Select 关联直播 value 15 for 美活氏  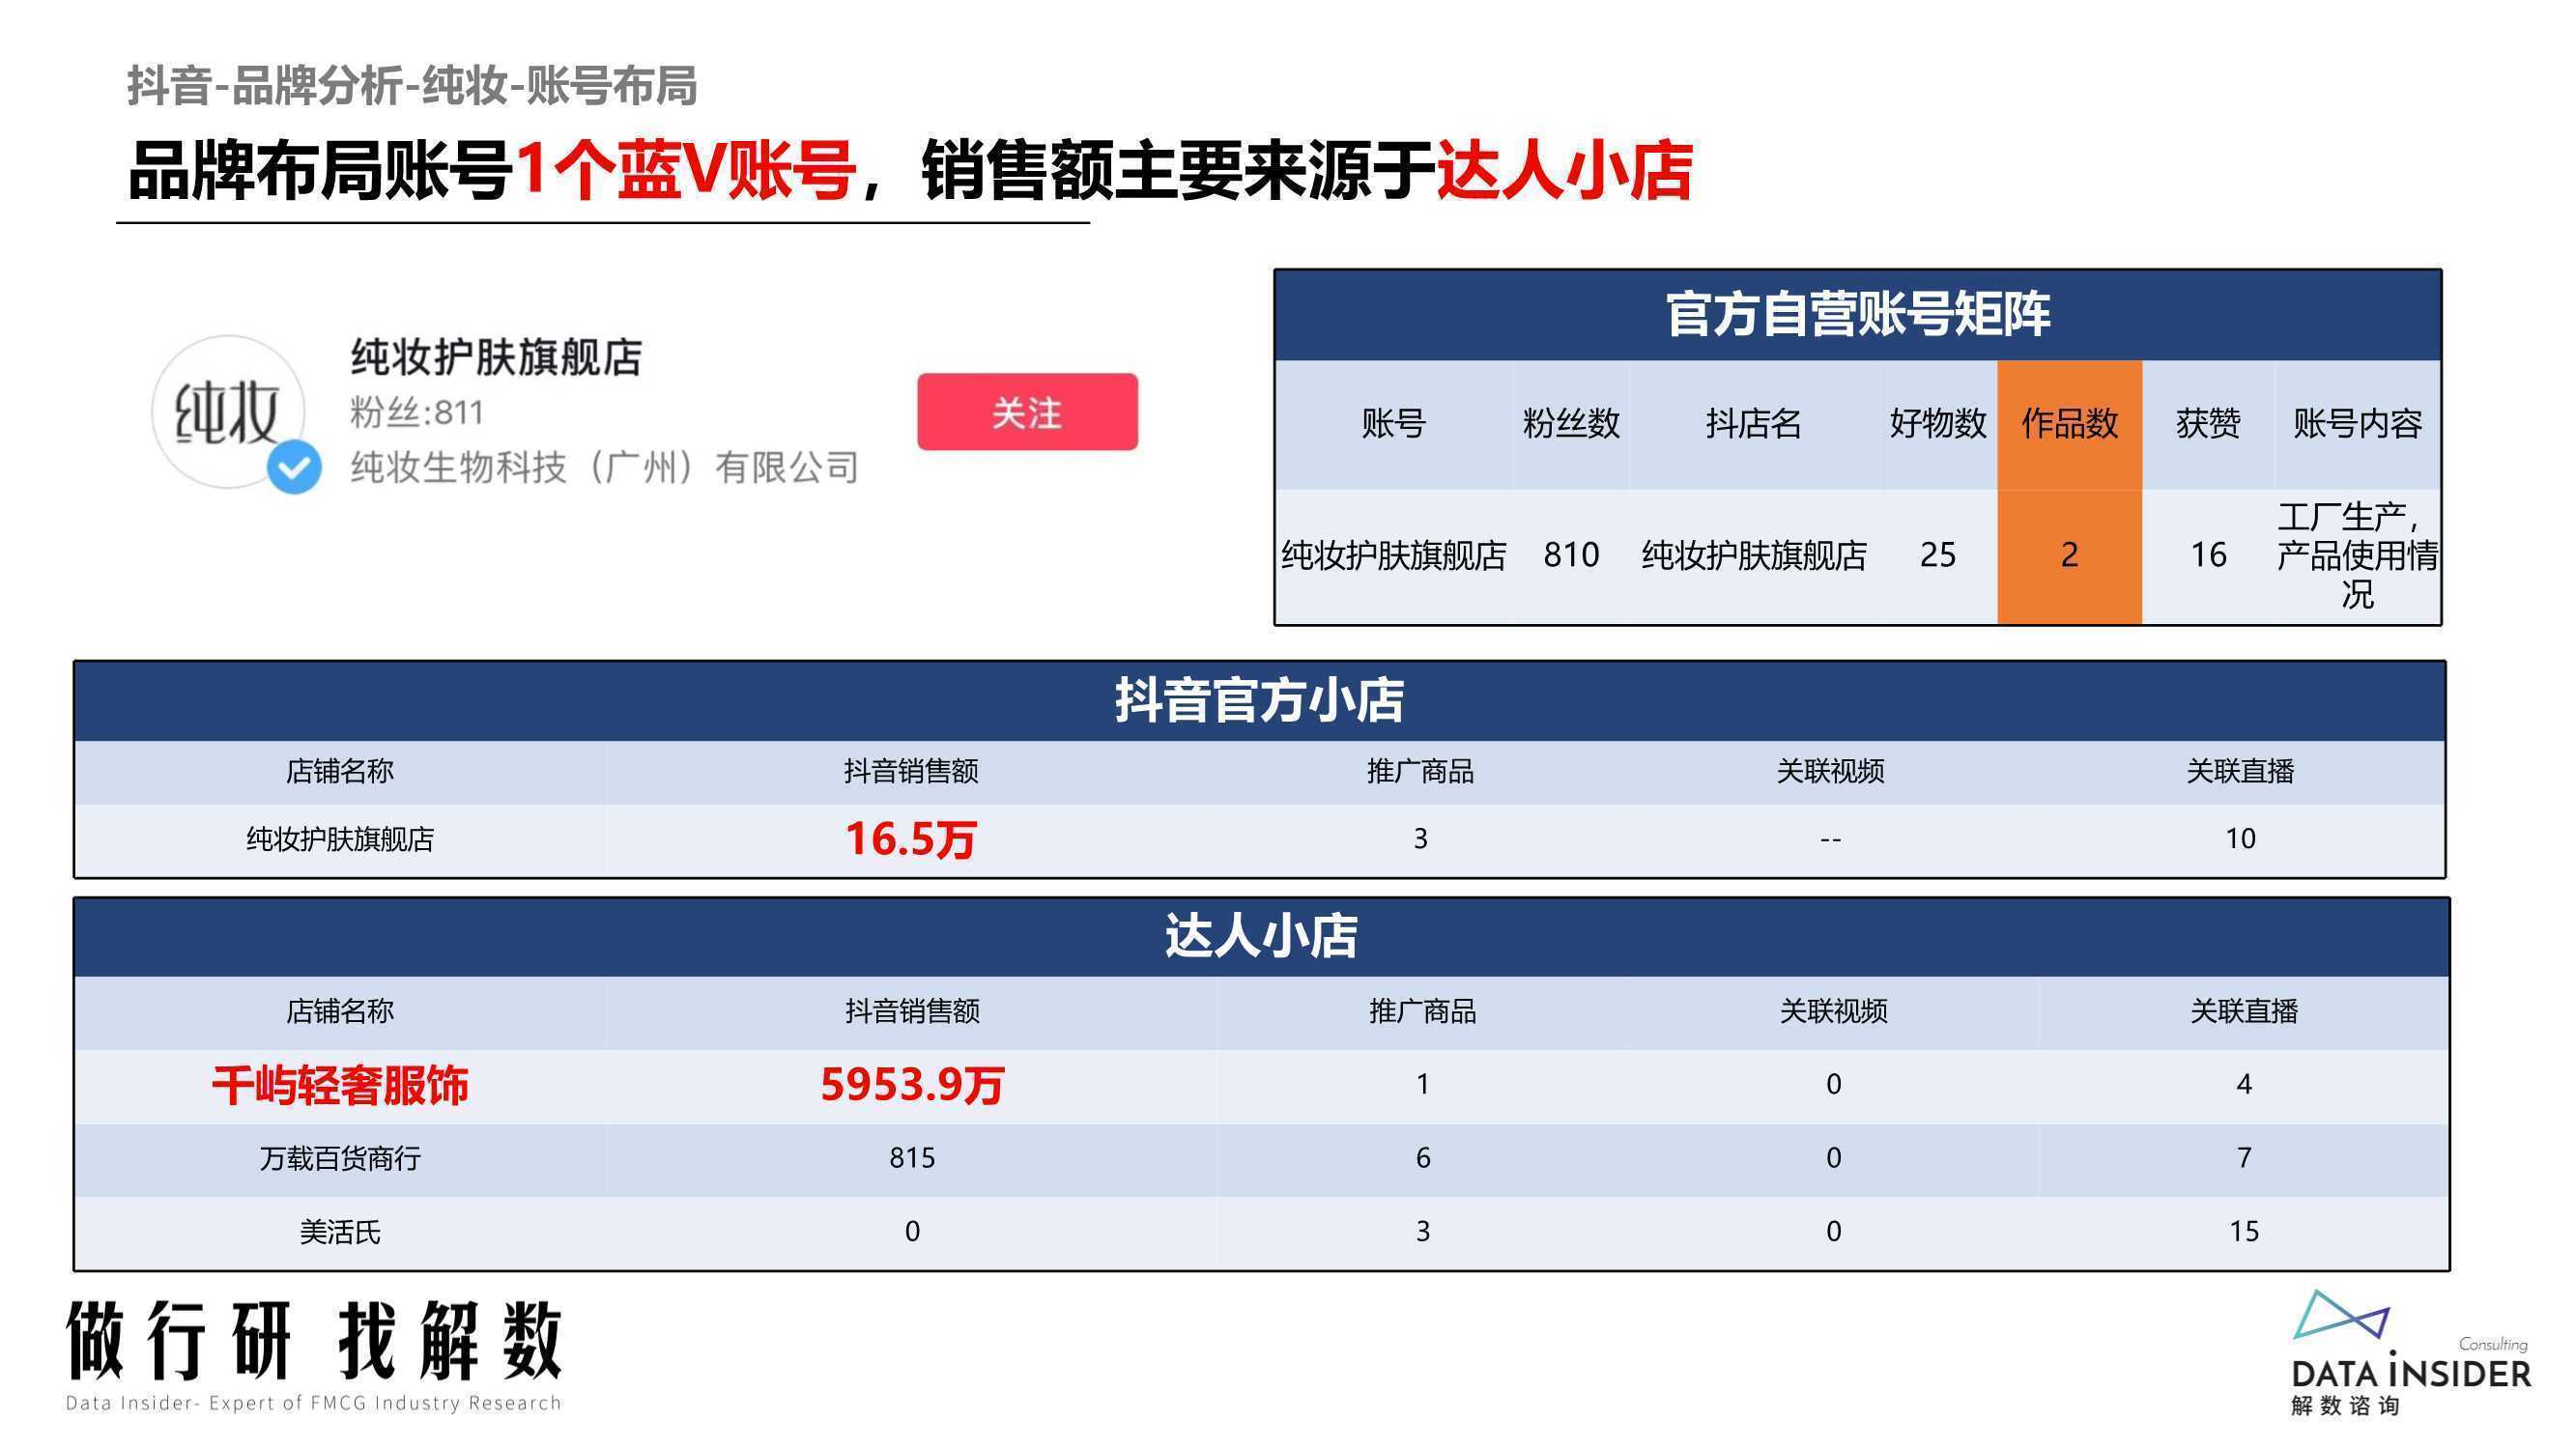point(2244,1232)
